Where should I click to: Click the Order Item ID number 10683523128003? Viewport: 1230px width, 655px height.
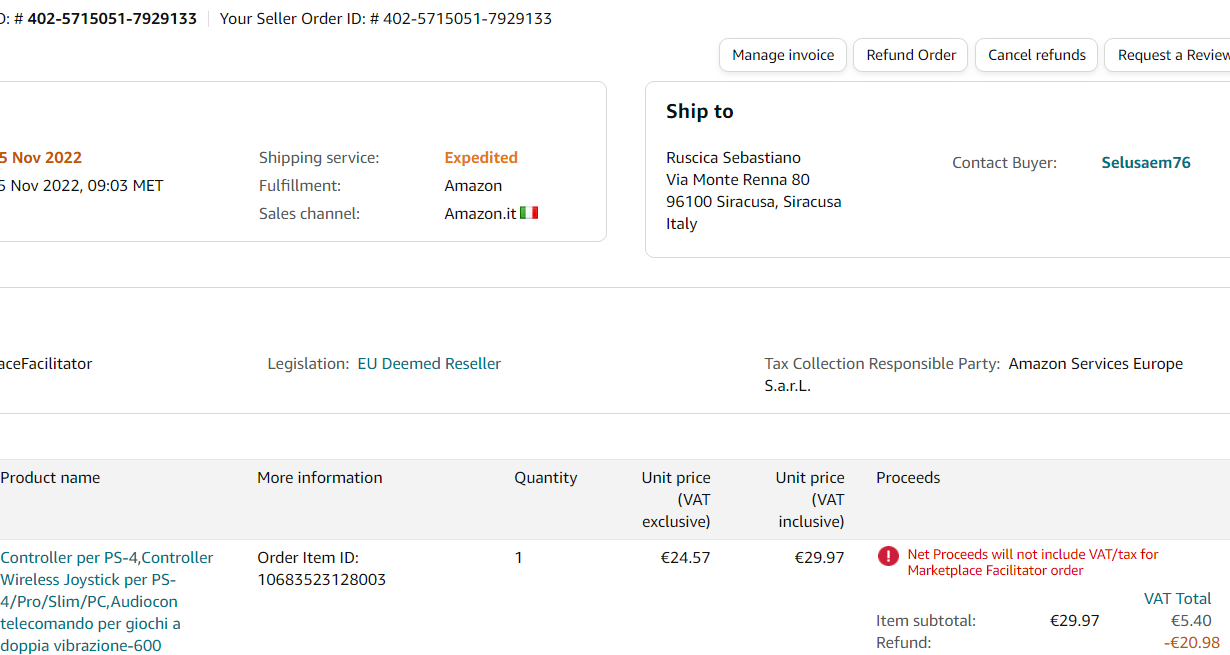(x=321, y=580)
